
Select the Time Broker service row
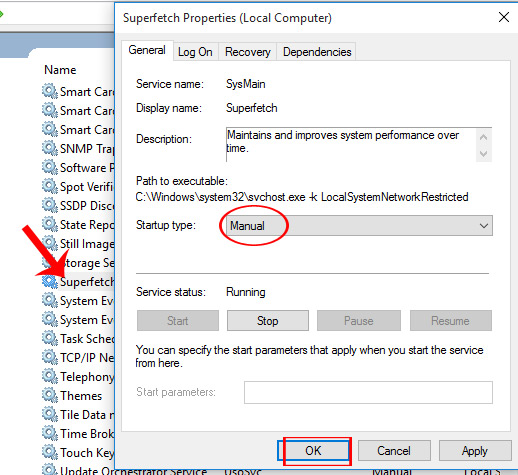(87, 434)
